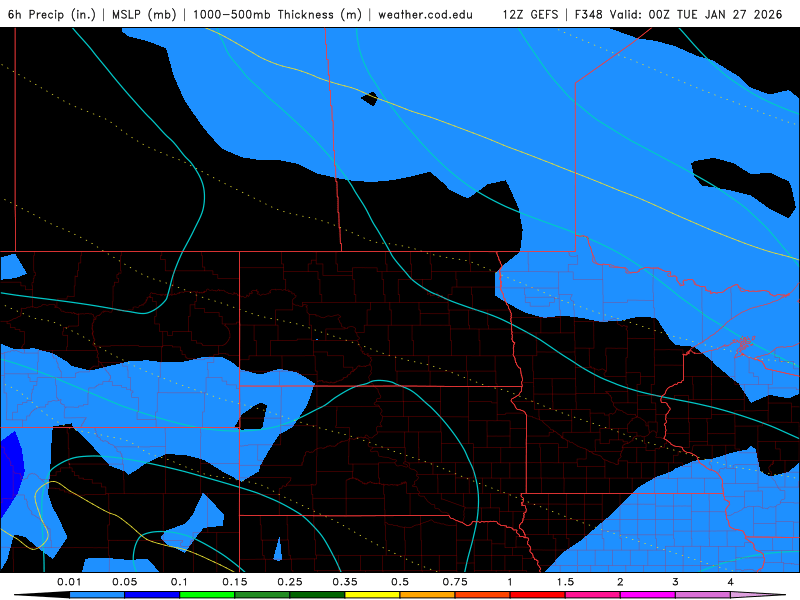The height and width of the screenshot is (600, 800).
Task: Click the 'F348' forecast hour text
Action: pos(589,14)
